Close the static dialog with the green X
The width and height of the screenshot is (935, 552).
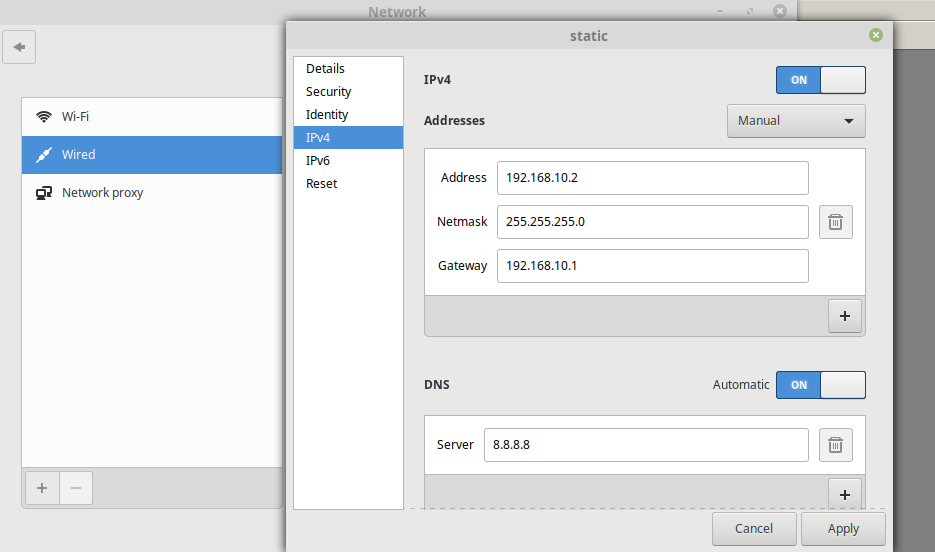[875, 35]
